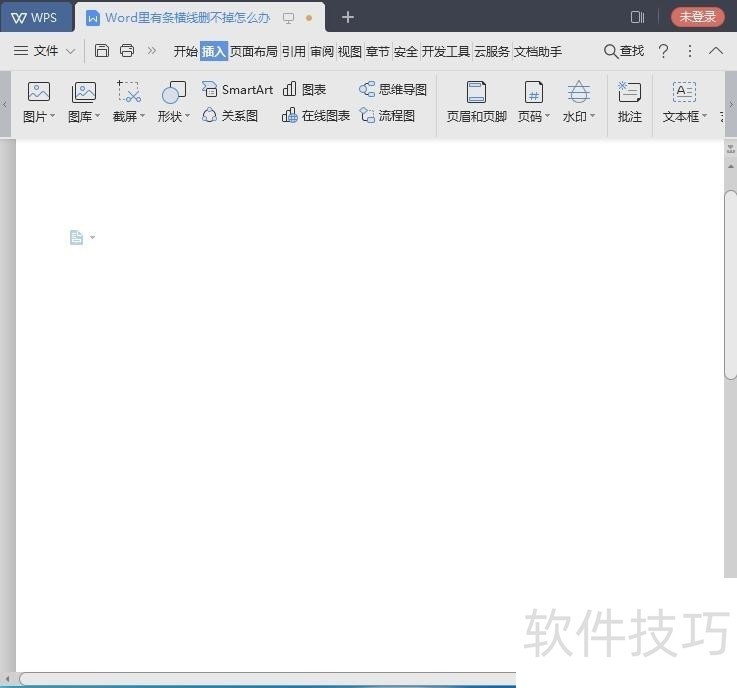Open 在线图表 online charts

coord(316,116)
